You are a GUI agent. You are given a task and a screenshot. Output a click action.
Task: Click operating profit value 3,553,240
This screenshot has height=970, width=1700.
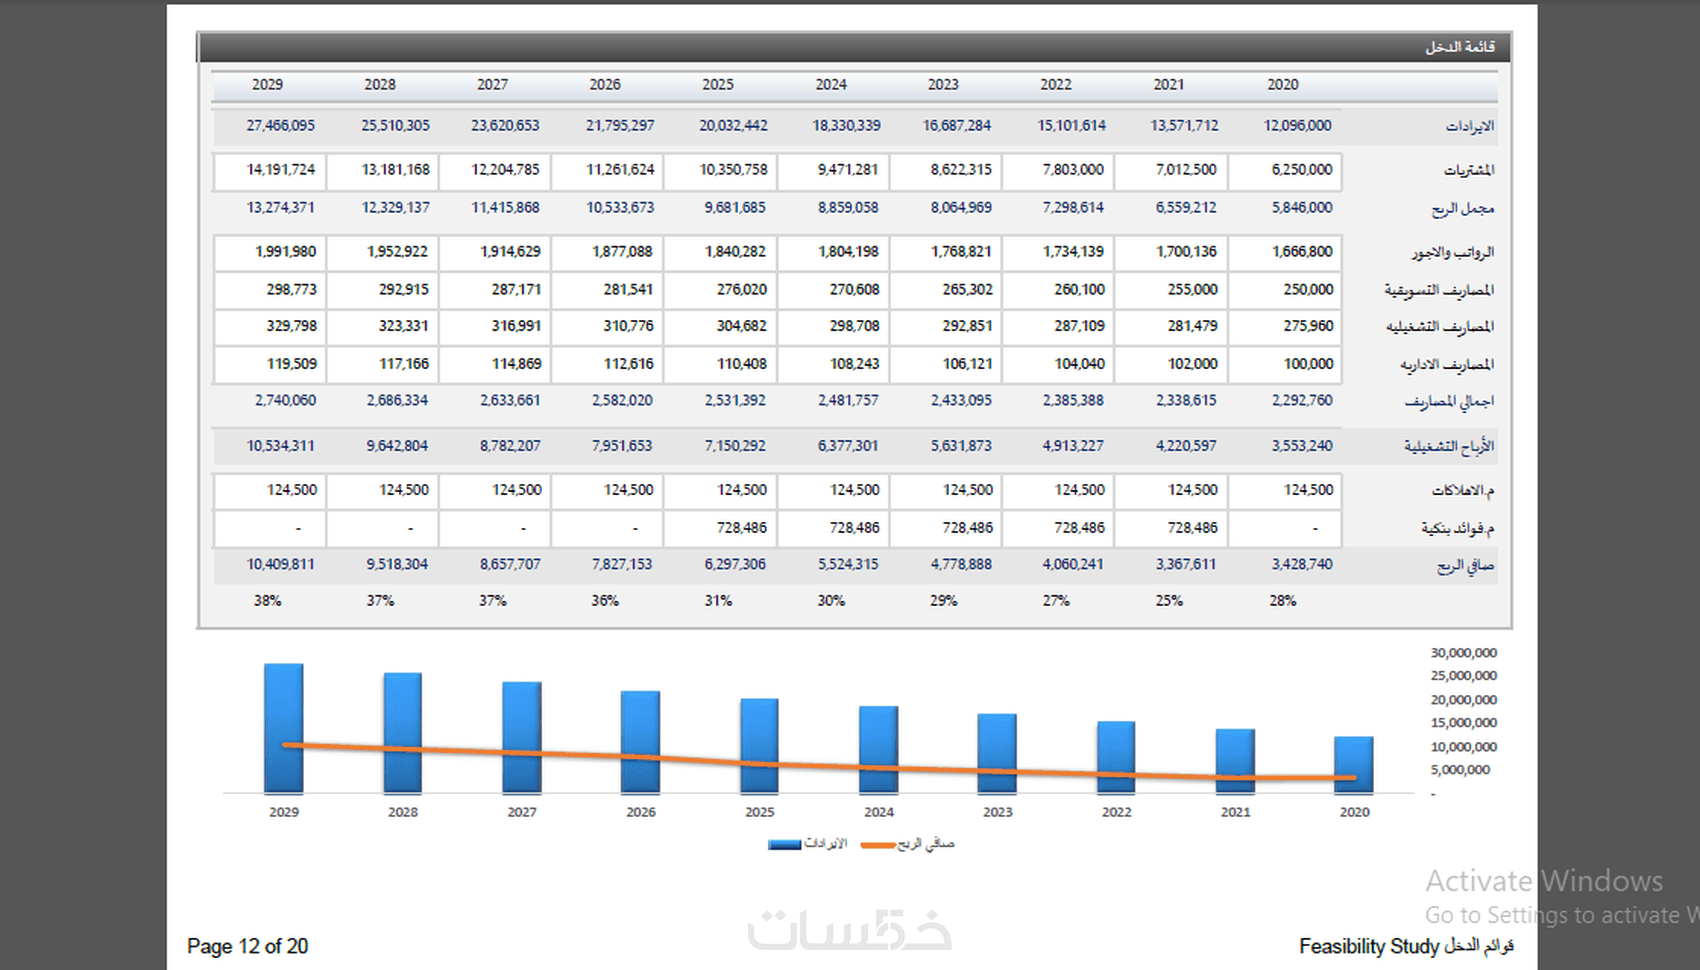(x=1302, y=446)
